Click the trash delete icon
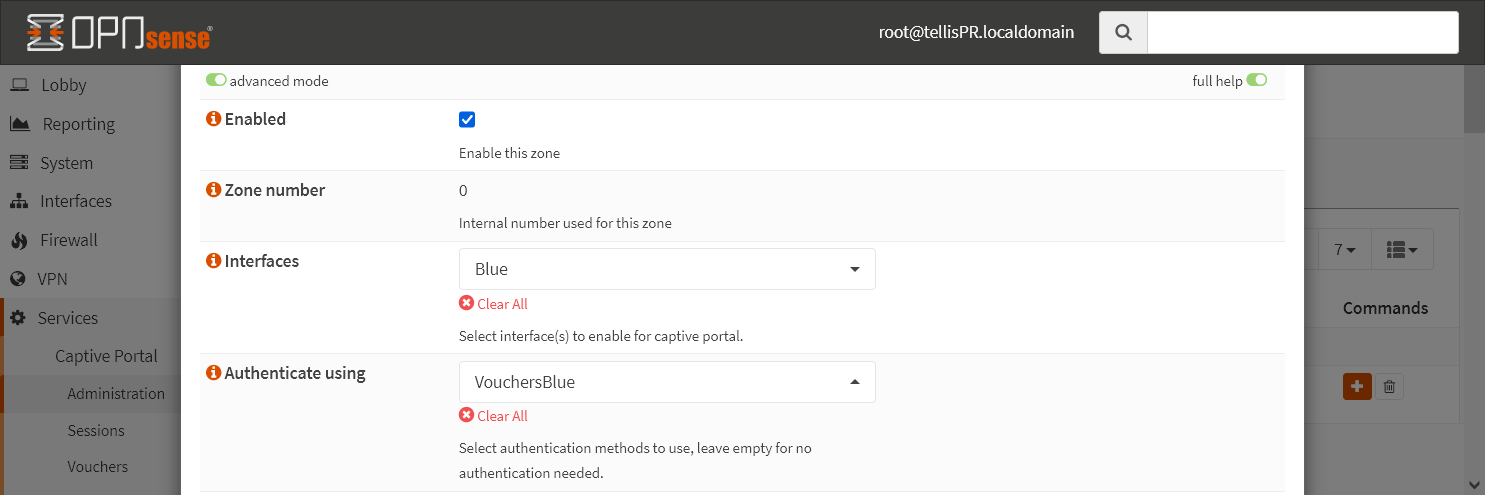The width and height of the screenshot is (1485, 495). point(1389,386)
